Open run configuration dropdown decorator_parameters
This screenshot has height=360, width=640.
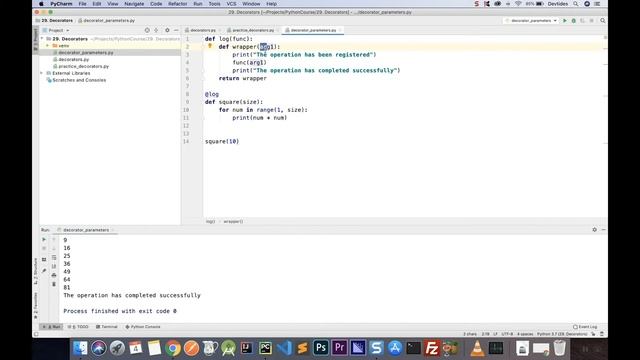coord(531,20)
